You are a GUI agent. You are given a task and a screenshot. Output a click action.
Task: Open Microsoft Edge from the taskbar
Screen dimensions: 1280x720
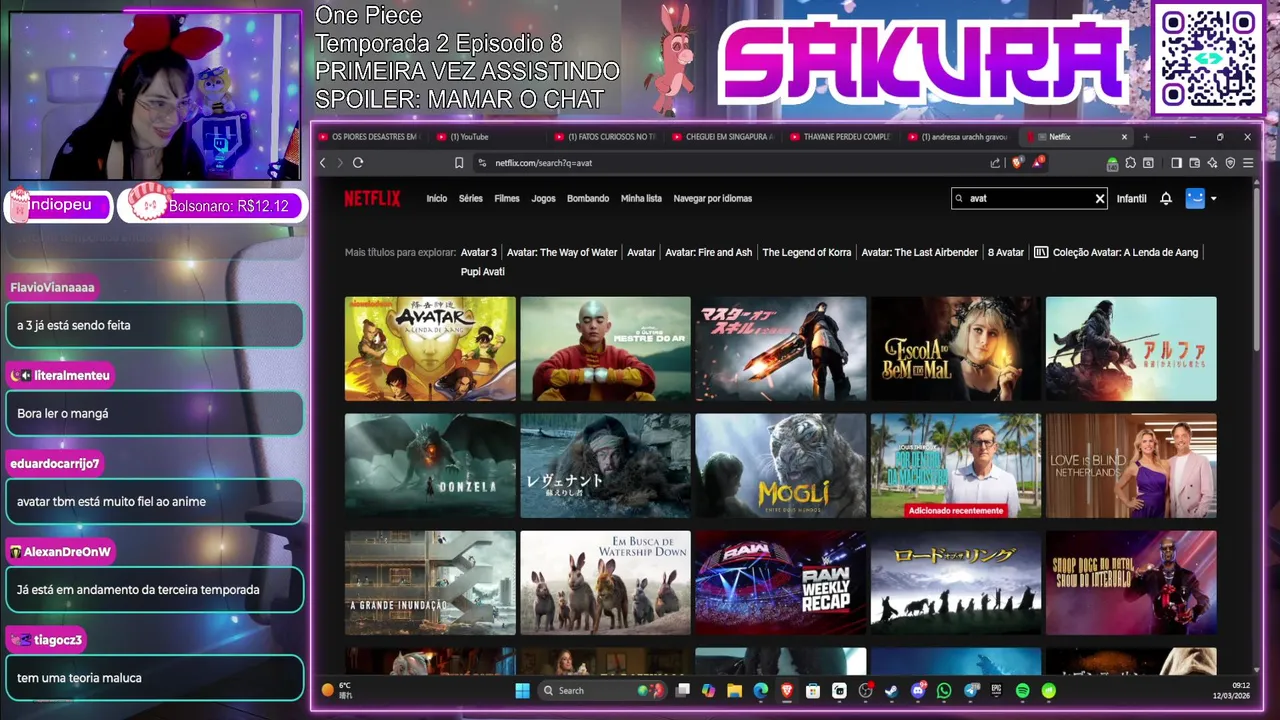(x=761, y=690)
